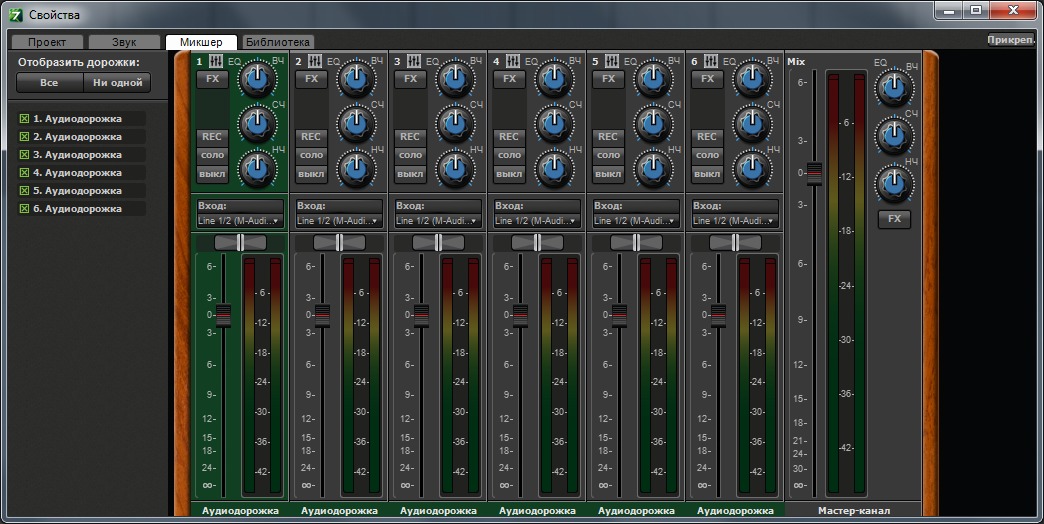Click the Мастер-канал label
The width and height of the screenshot is (1044, 524).
854,511
